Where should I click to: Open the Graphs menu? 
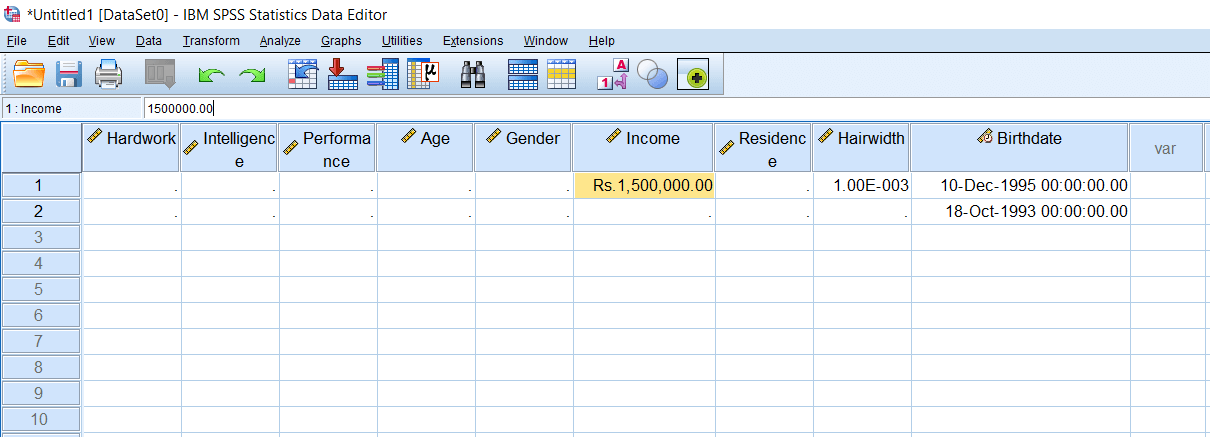pyautogui.click(x=341, y=41)
